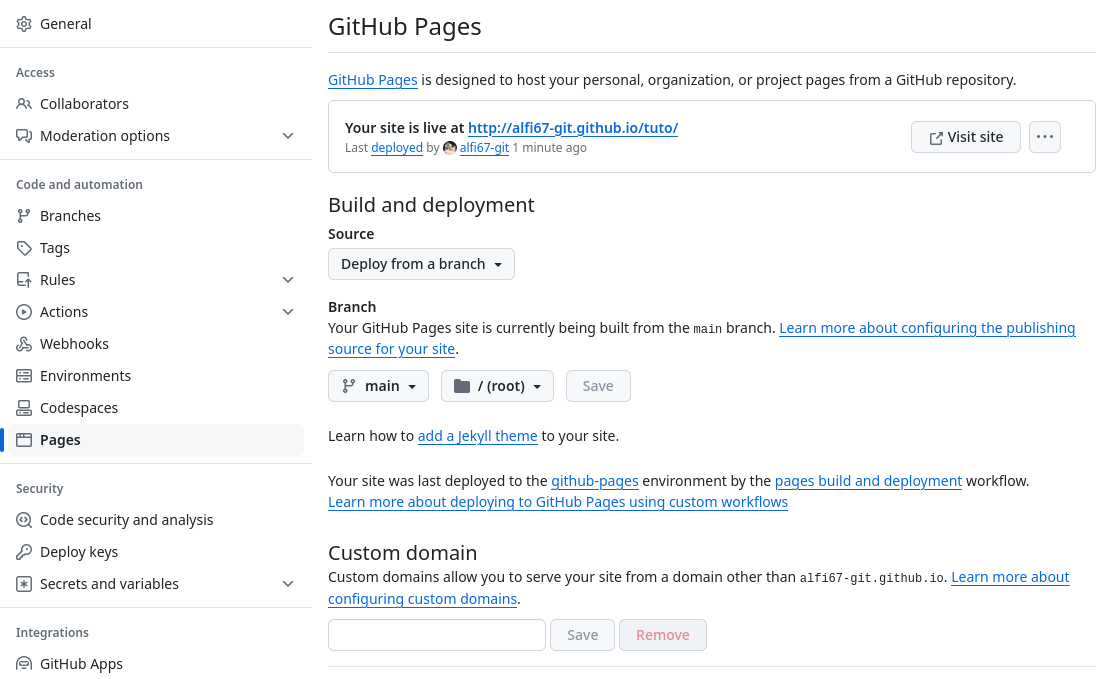Click the alfi67-git avatar image

[450, 148]
